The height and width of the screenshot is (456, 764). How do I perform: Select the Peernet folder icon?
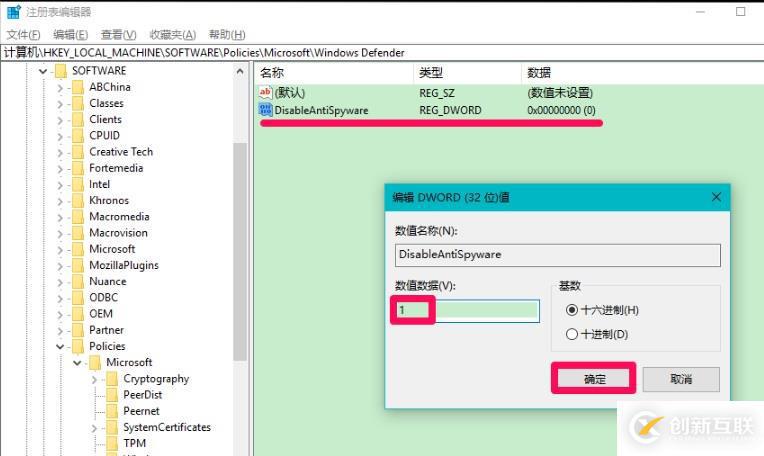click(x=112, y=411)
